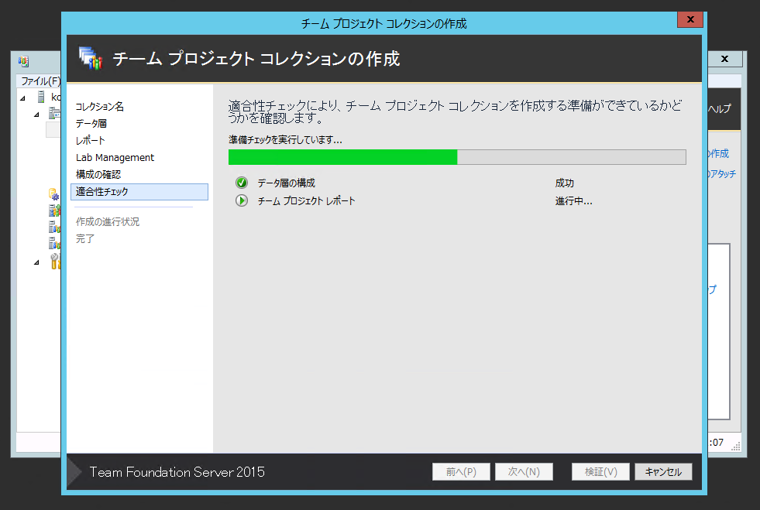760x510 pixels.
Task: Close the background administration console window
Action: pos(725,59)
